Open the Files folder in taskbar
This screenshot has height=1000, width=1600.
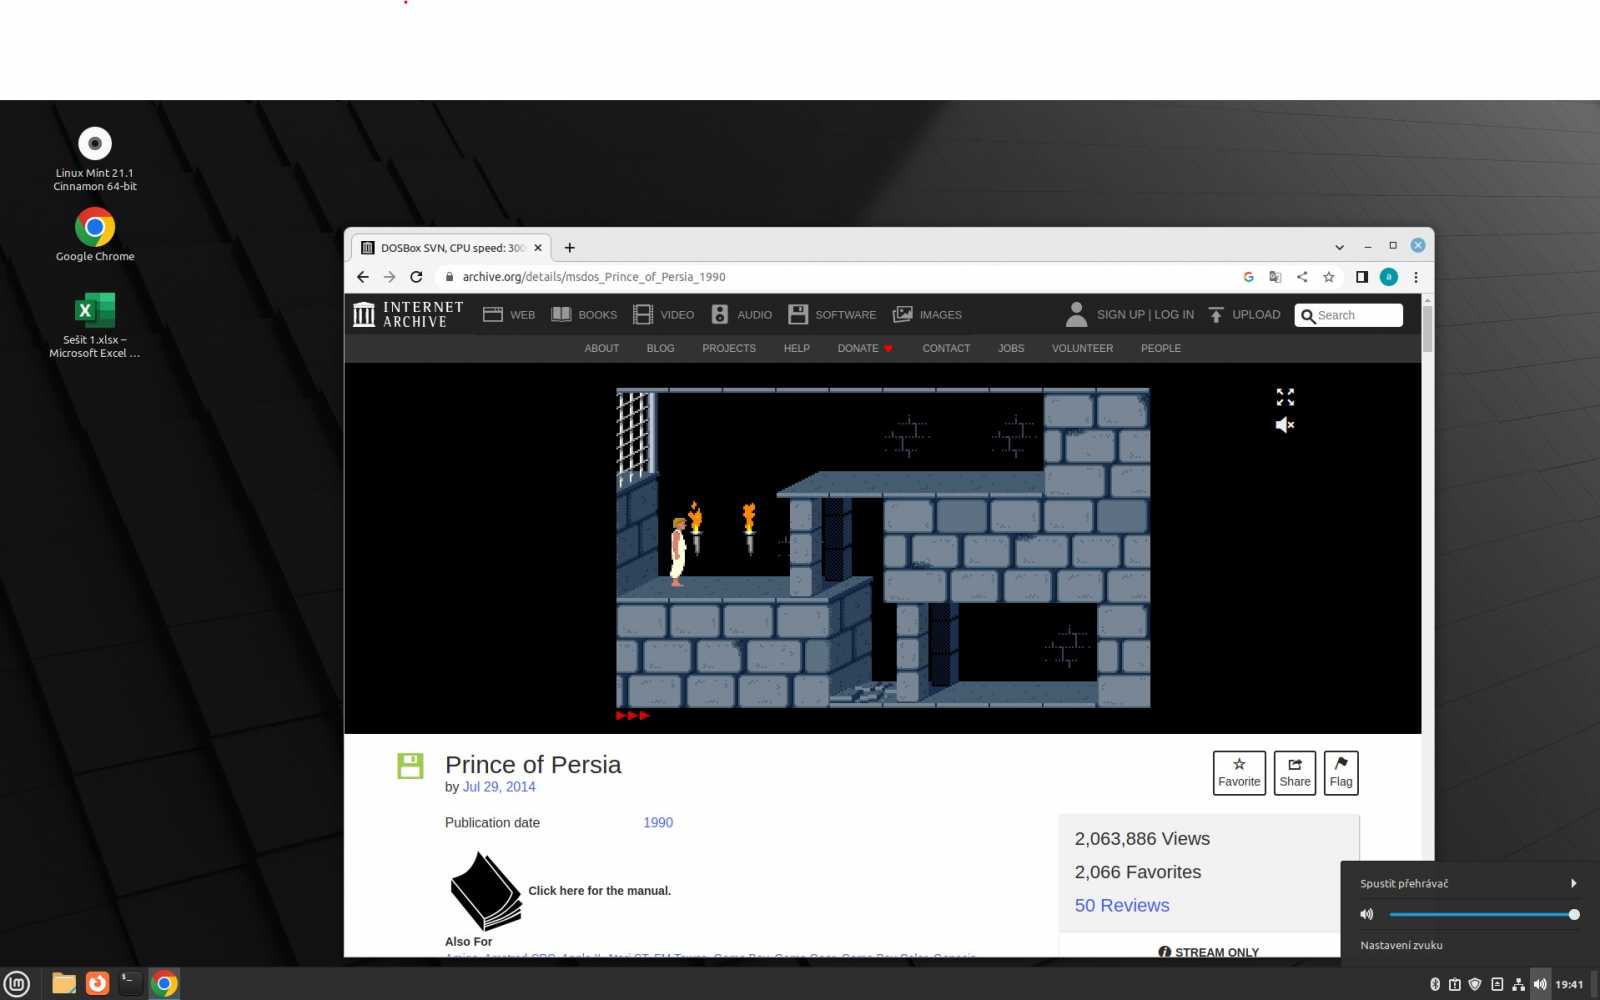pyautogui.click(x=64, y=984)
